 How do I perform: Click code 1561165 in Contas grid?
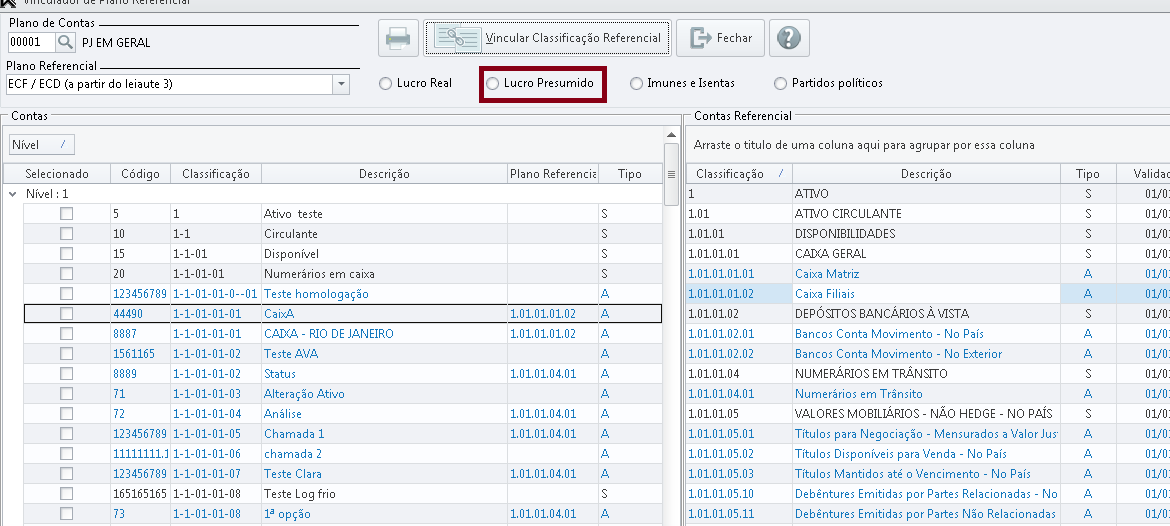tap(134, 354)
